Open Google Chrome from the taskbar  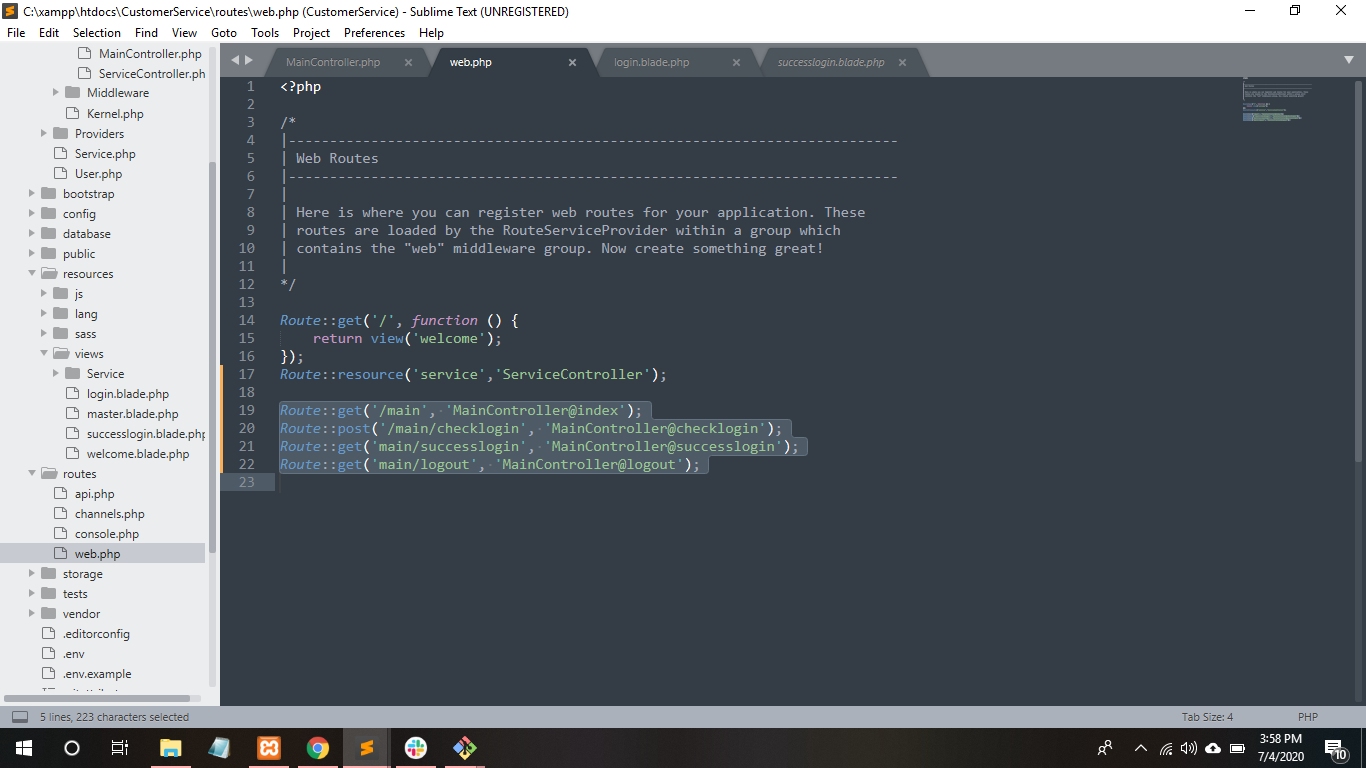pos(318,748)
